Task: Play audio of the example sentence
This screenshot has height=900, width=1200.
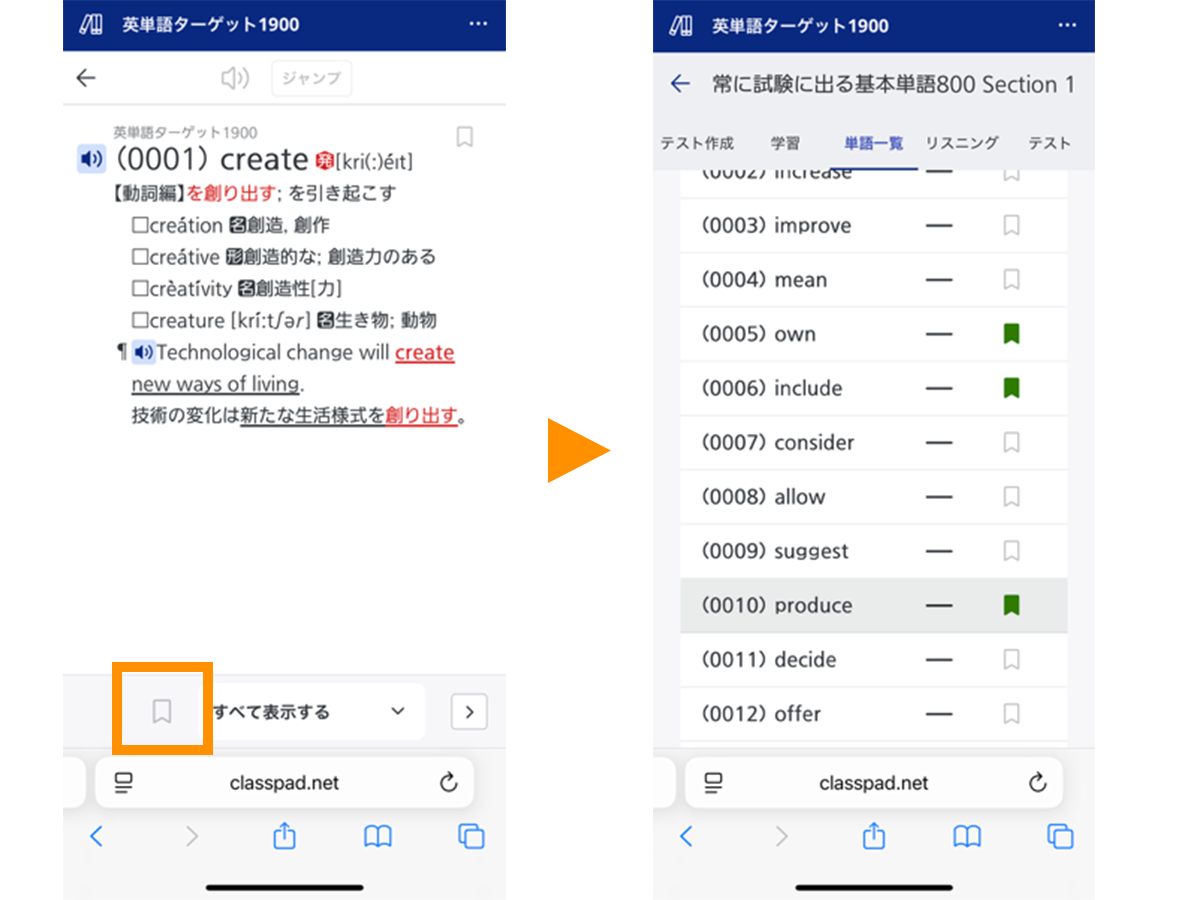Action: tap(143, 352)
